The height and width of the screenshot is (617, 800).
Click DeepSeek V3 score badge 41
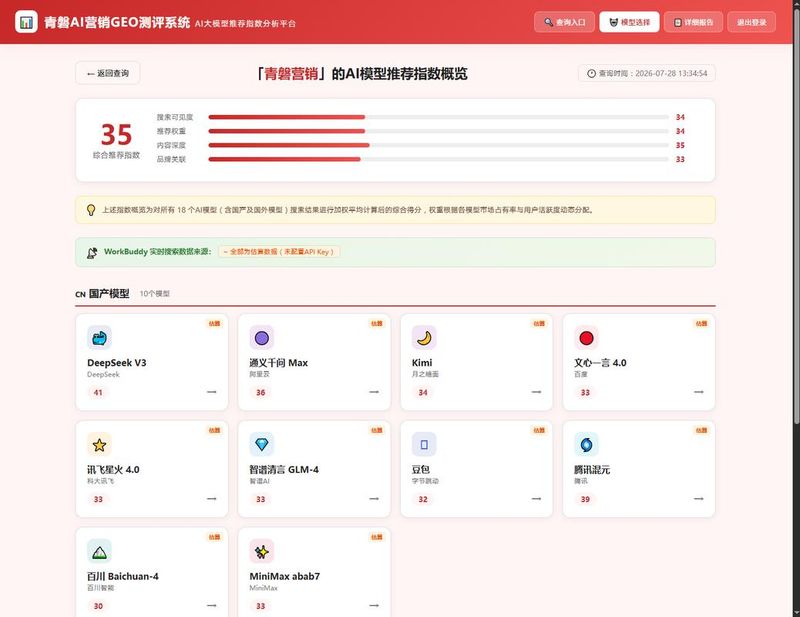tap(98, 392)
